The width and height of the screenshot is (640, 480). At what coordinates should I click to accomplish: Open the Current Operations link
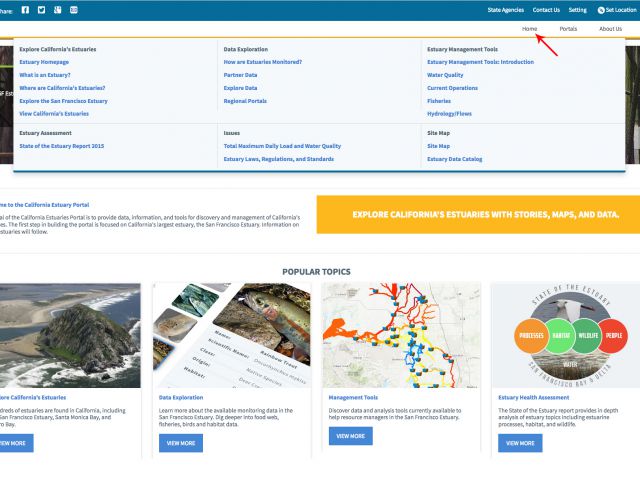click(452, 88)
